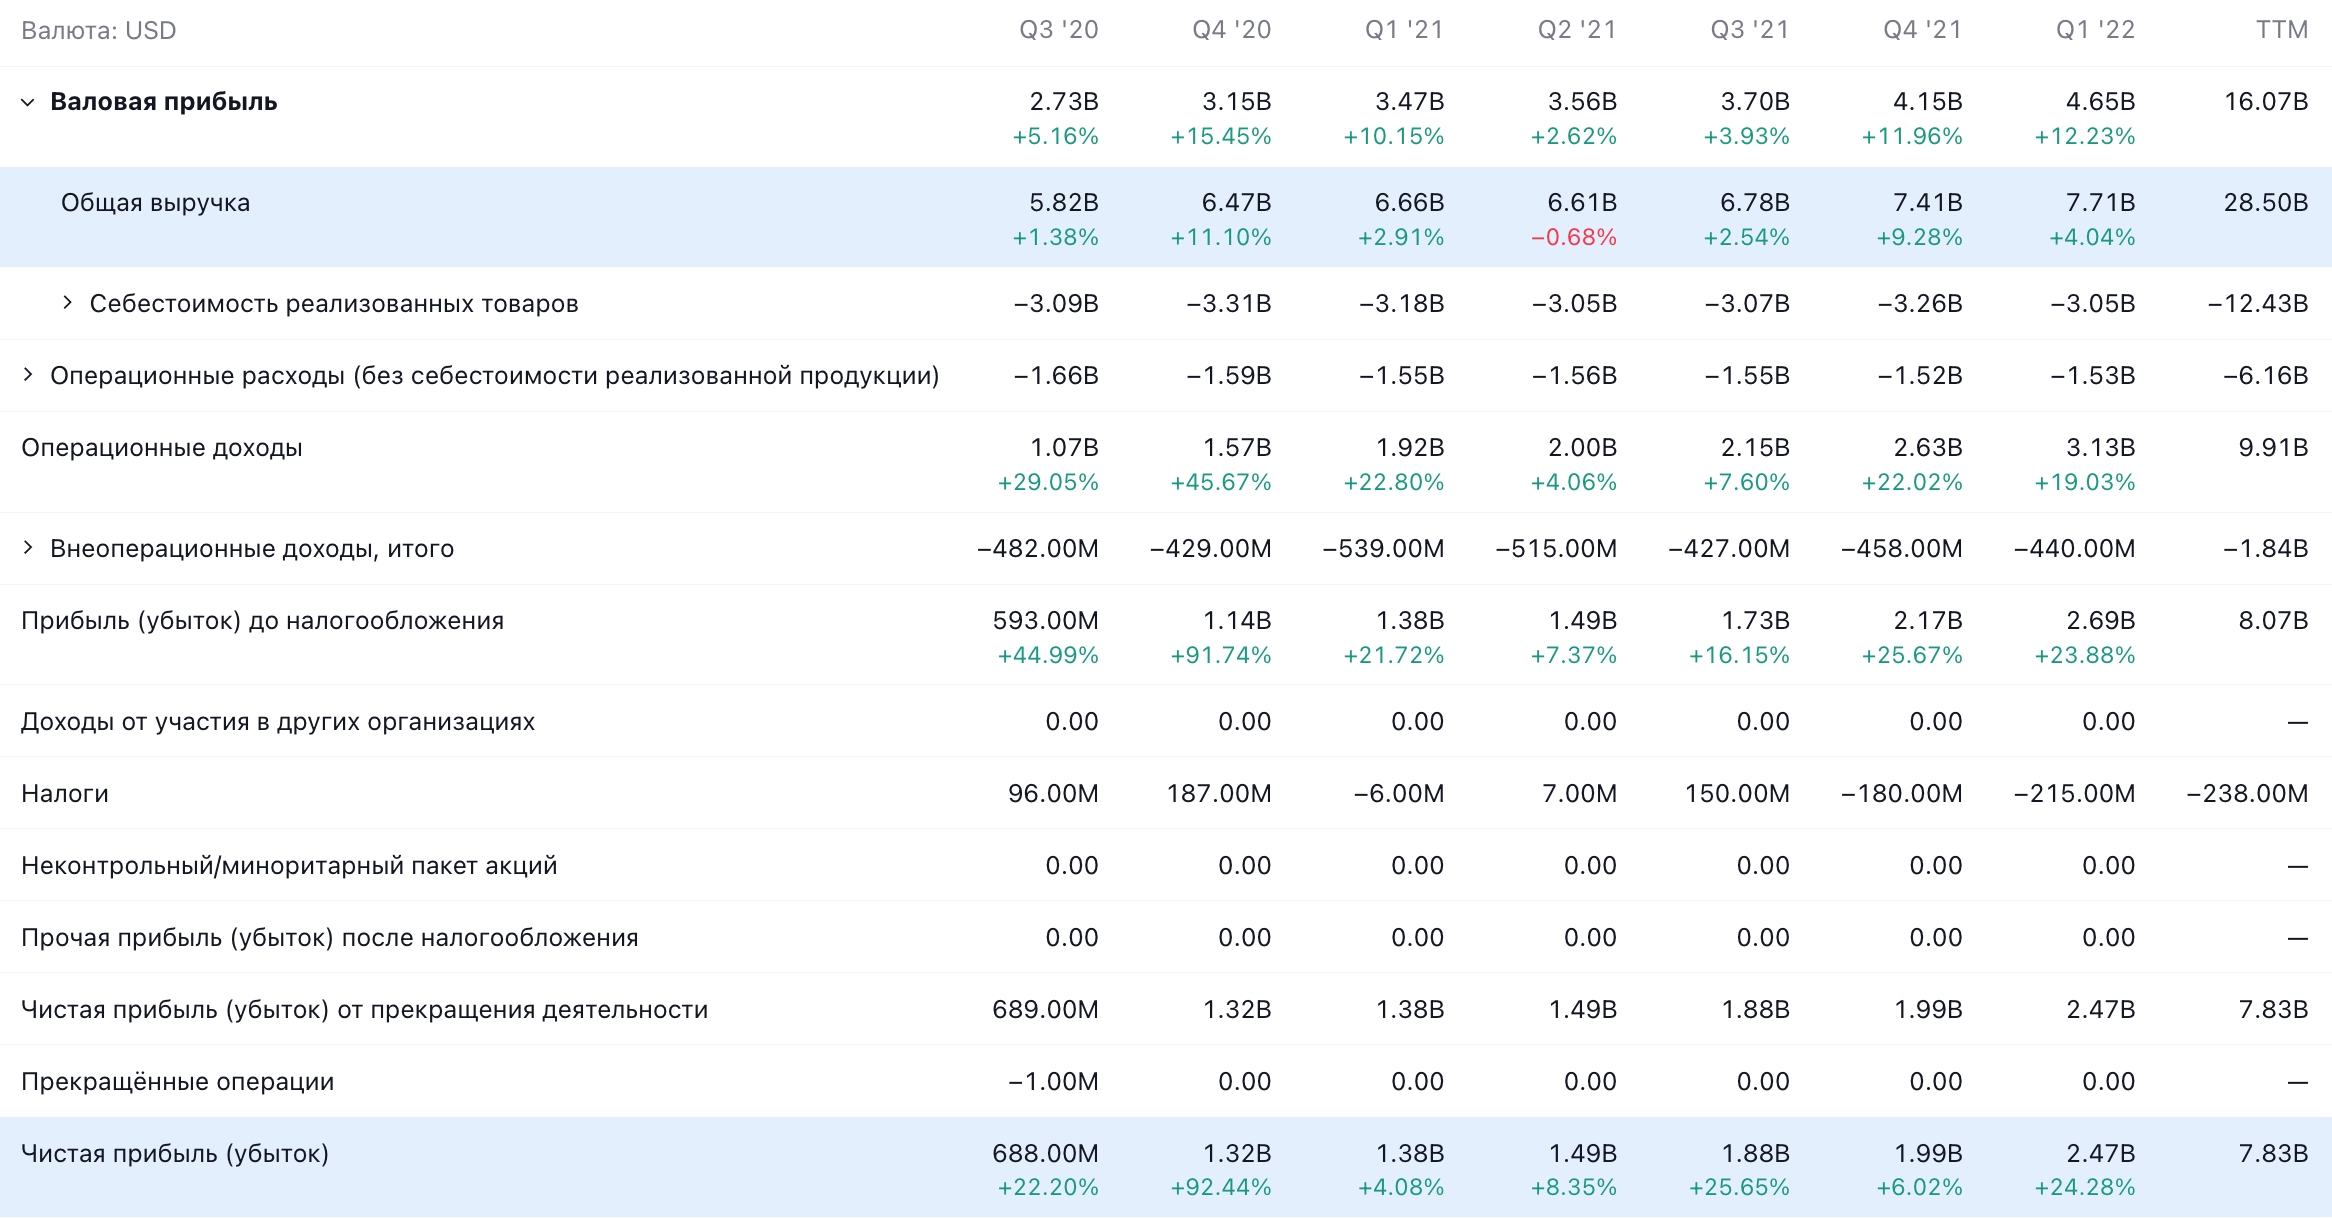Select Неконтрольный/миноритарный пакет акций label
Viewport: 2332px width, 1218px height.
click(289, 865)
